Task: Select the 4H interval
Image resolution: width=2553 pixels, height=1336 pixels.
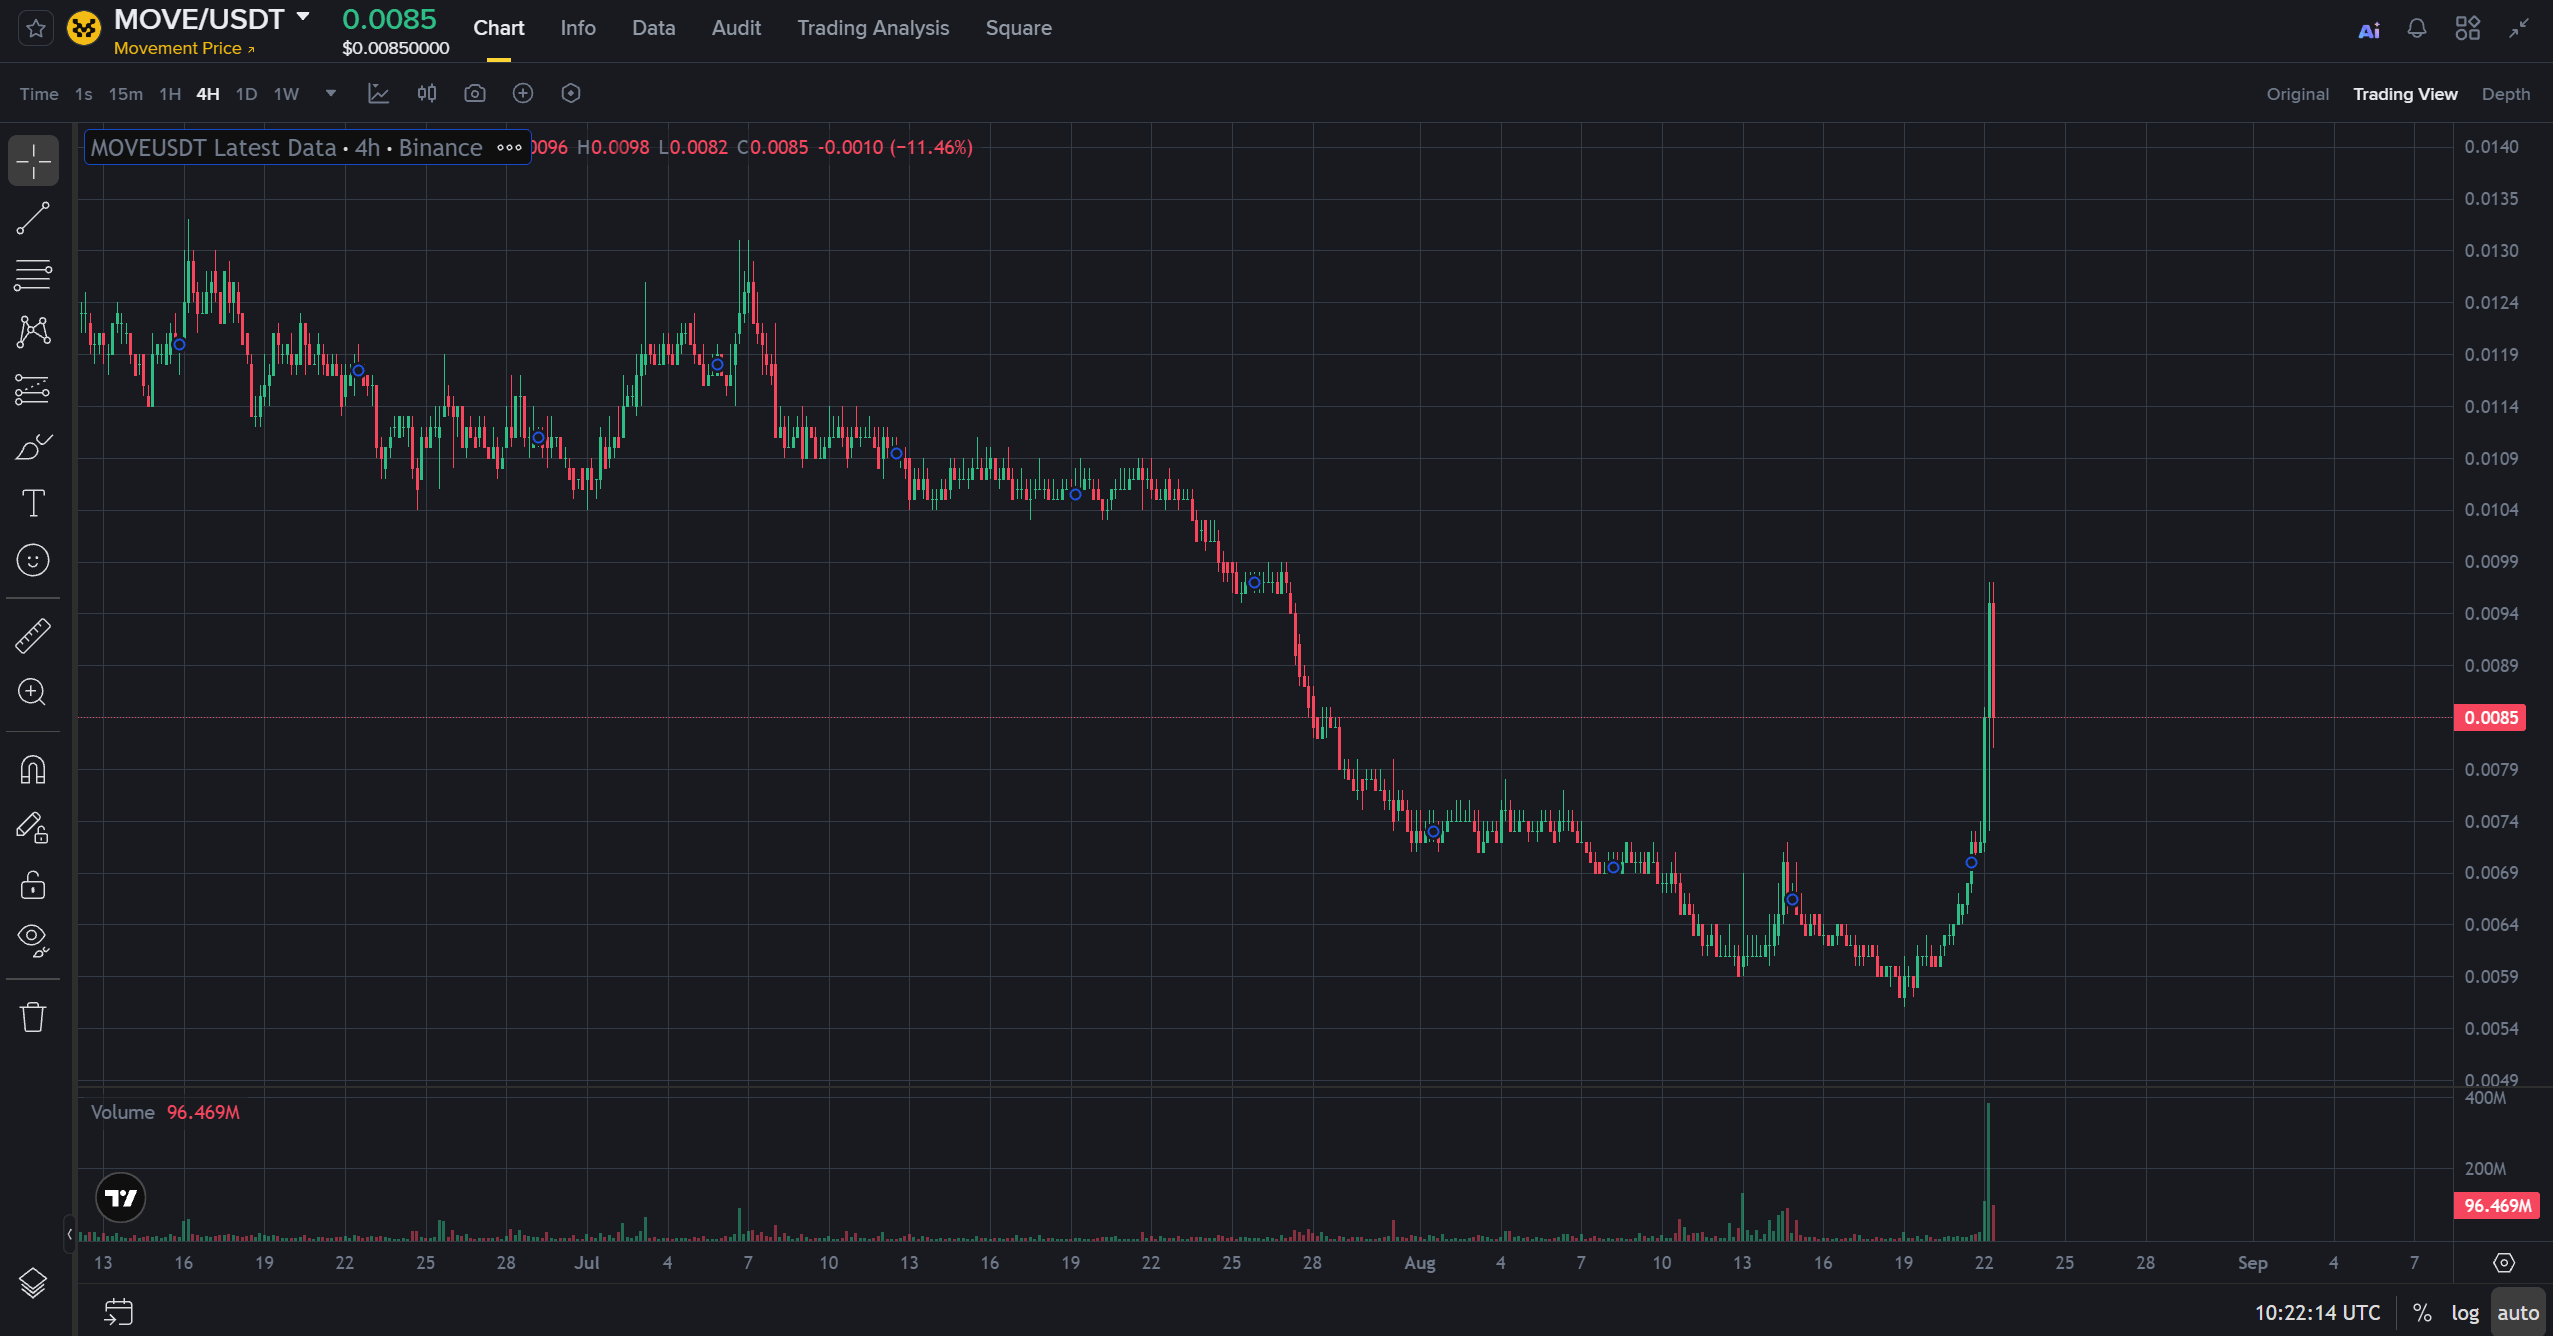Action: [x=208, y=94]
